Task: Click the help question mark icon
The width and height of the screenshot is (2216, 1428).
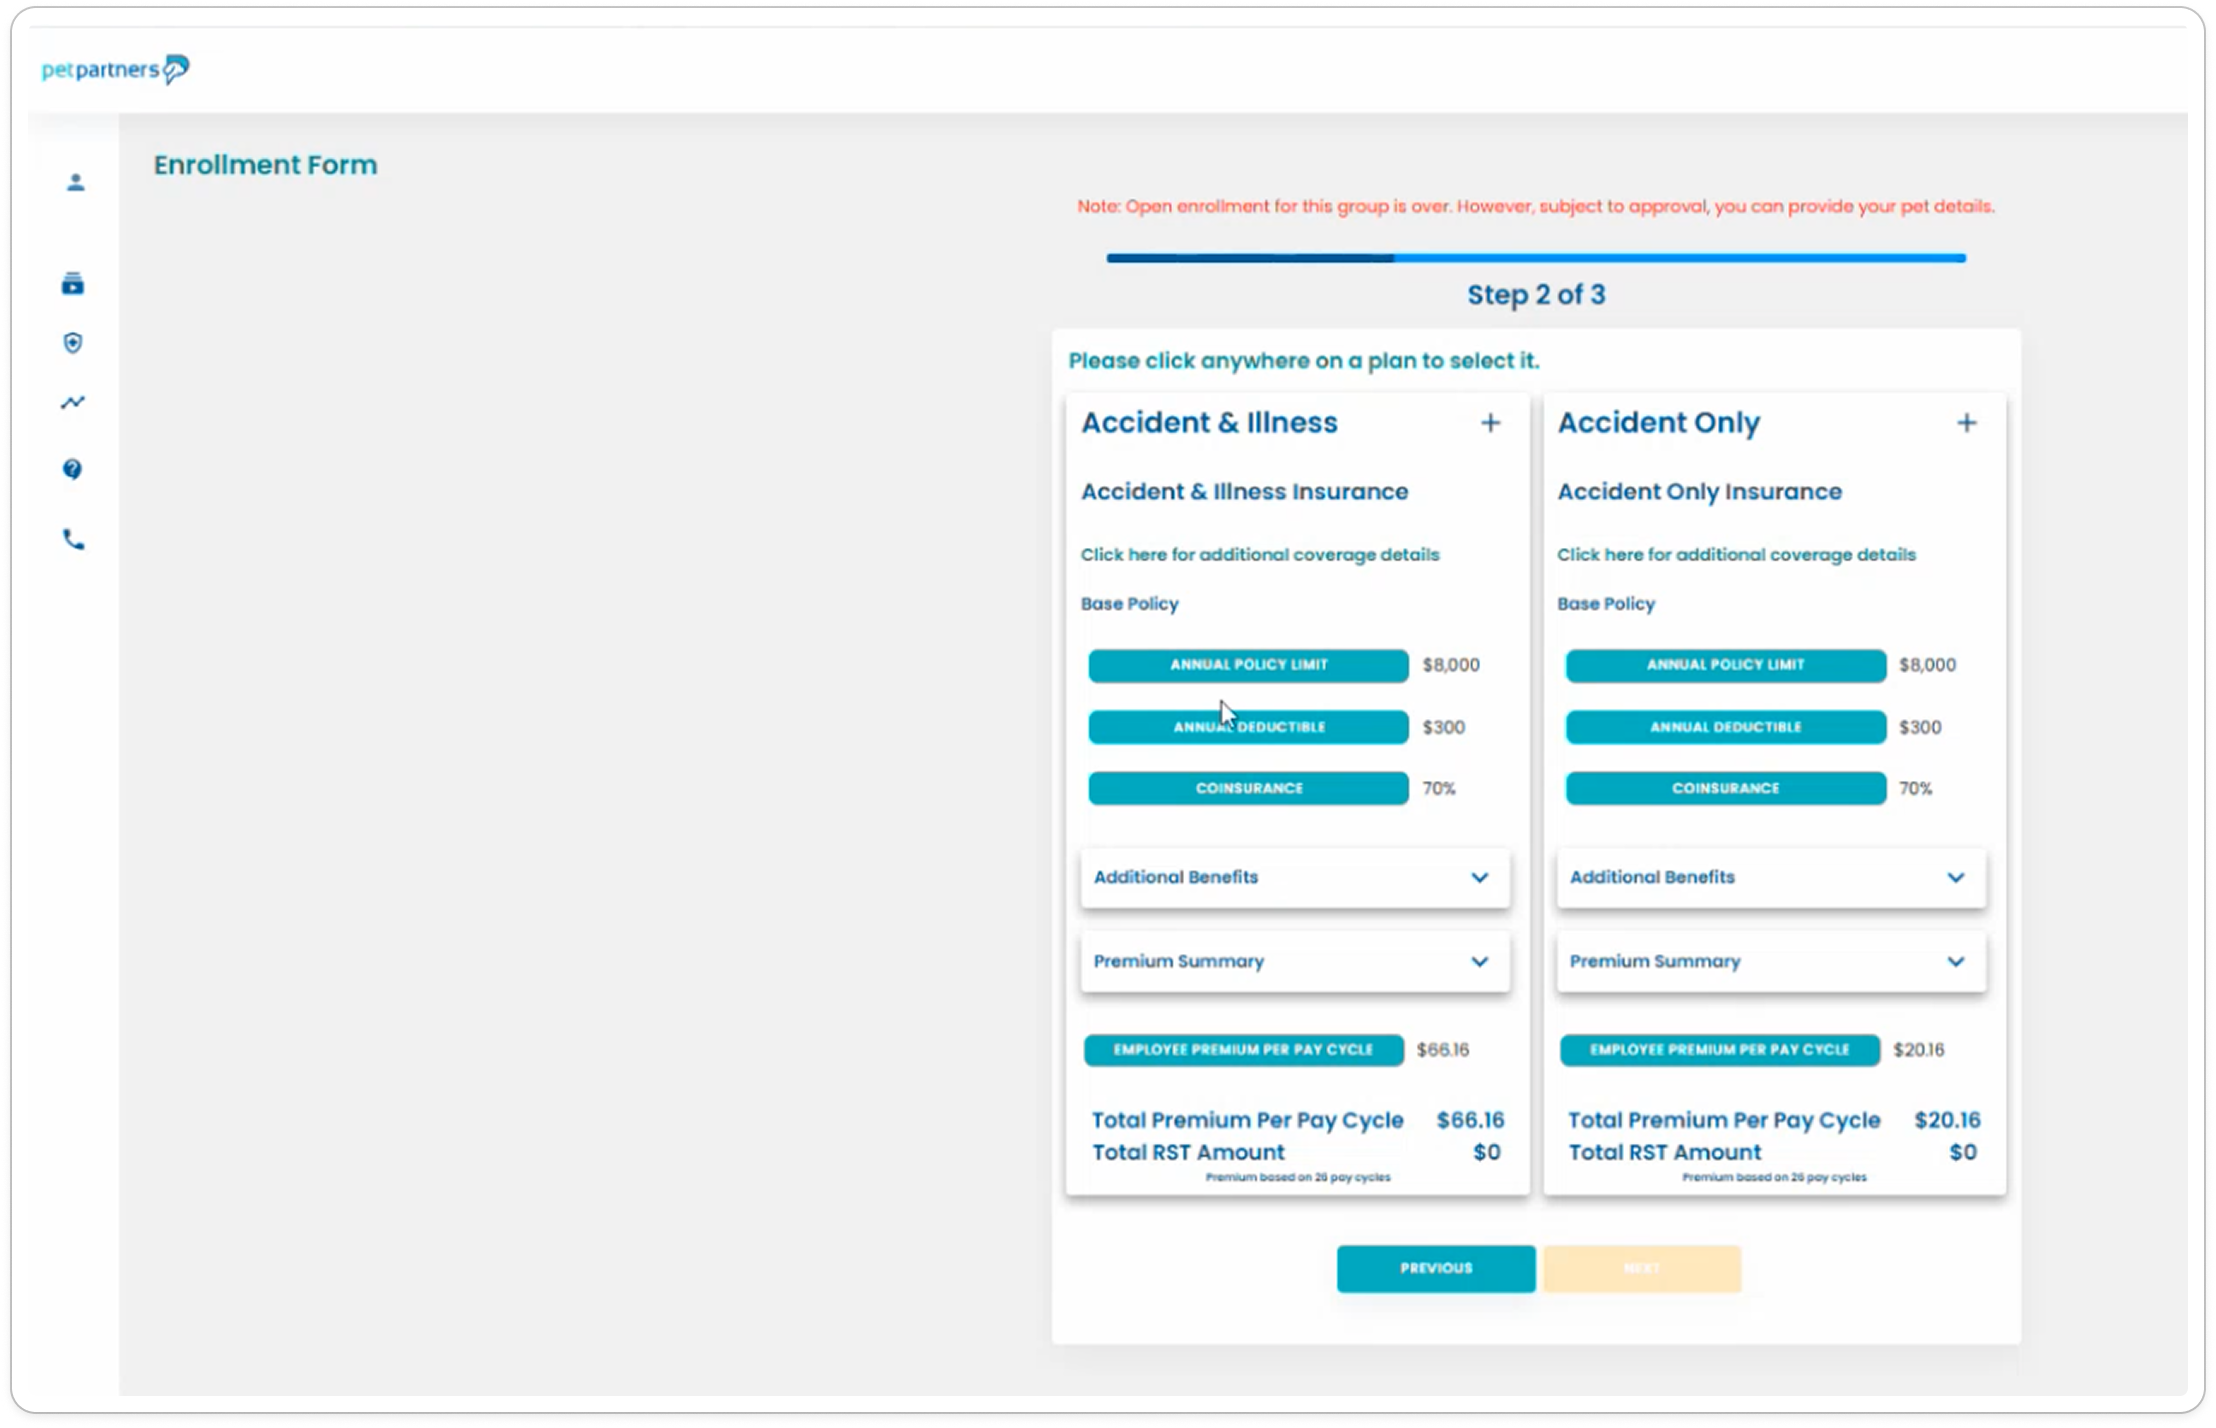Action: click(x=73, y=469)
